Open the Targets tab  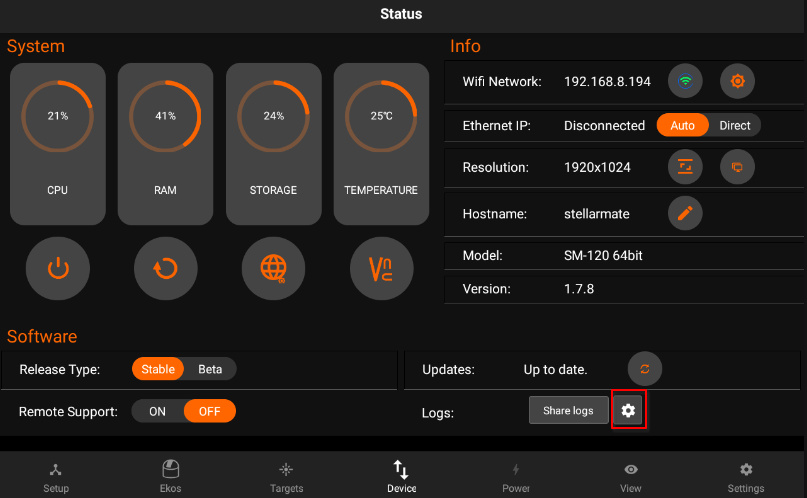point(286,477)
